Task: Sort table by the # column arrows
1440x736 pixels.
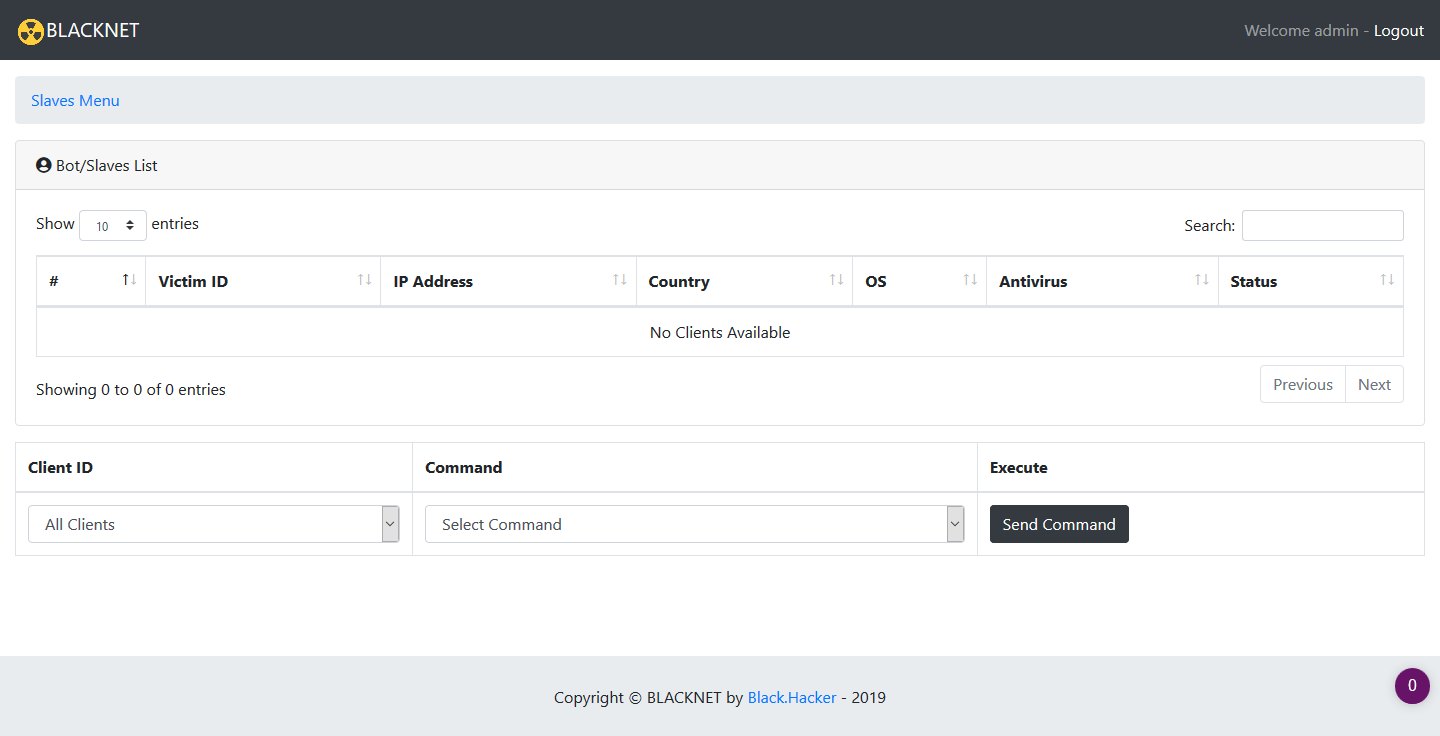Action: (x=129, y=280)
